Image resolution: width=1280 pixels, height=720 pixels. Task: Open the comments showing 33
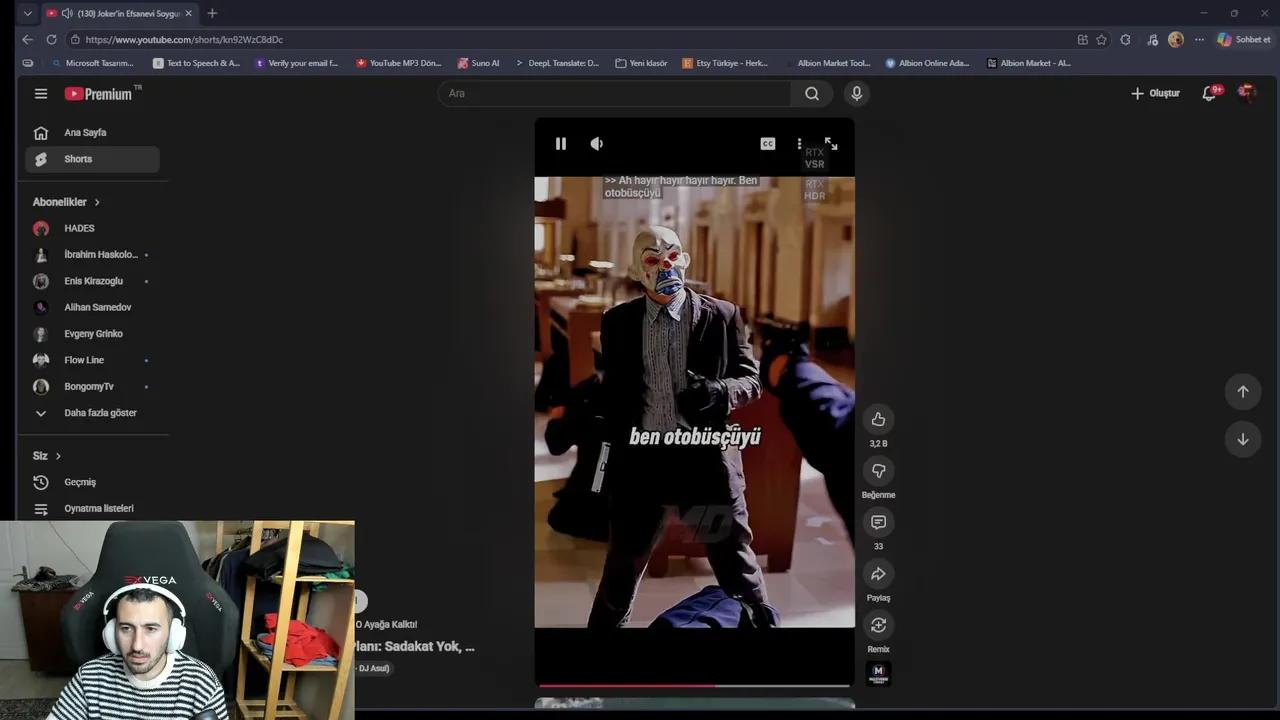(x=878, y=522)
